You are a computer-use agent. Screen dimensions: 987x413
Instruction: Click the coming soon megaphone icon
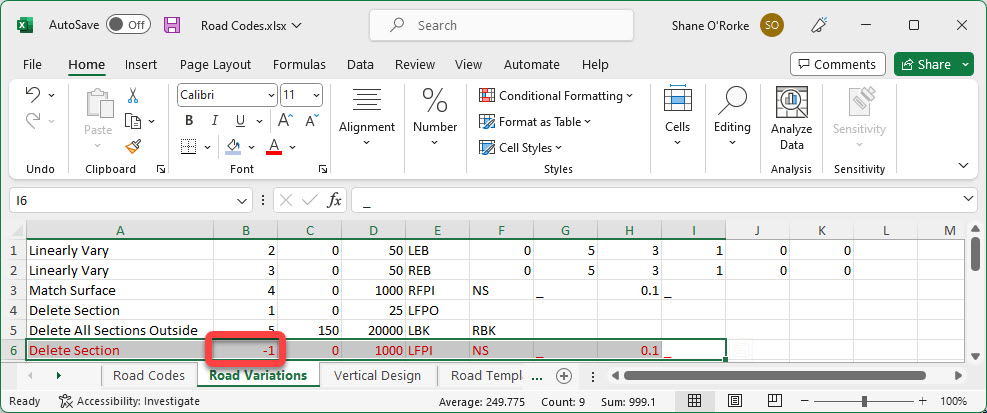pyautogui.click(x=818, y=25)
